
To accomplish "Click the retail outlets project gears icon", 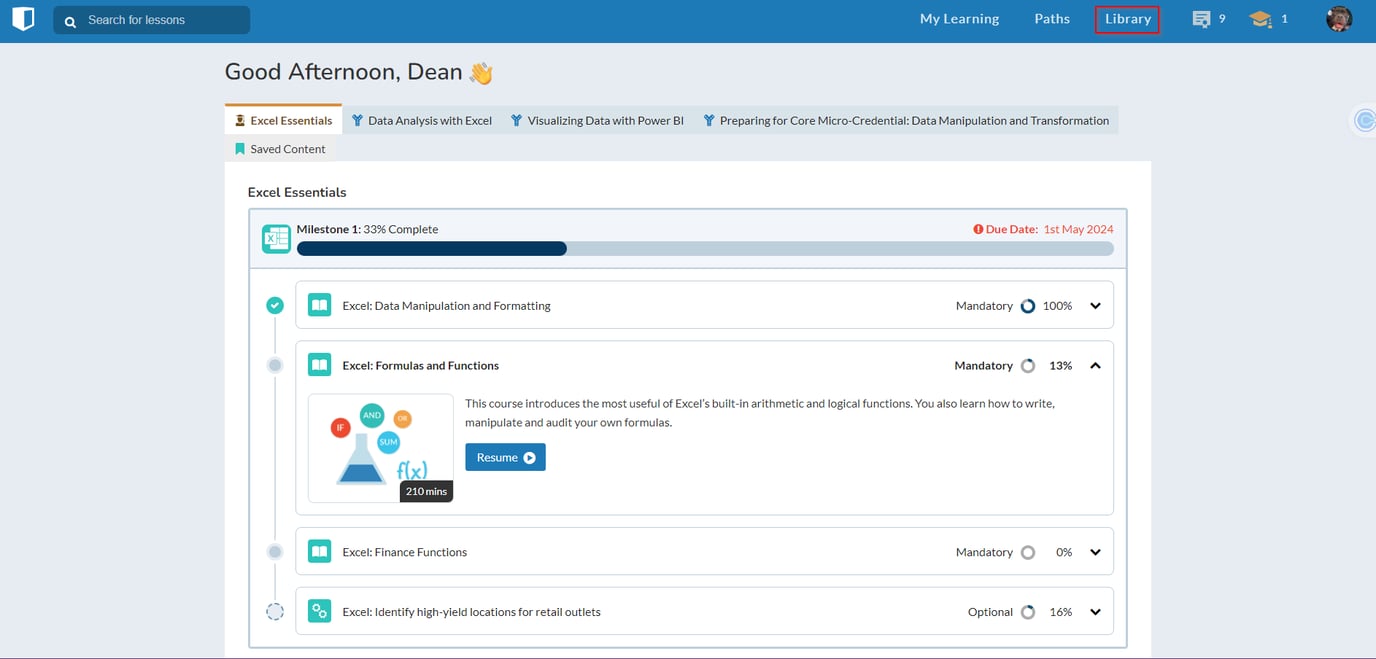I will (319, 611).
